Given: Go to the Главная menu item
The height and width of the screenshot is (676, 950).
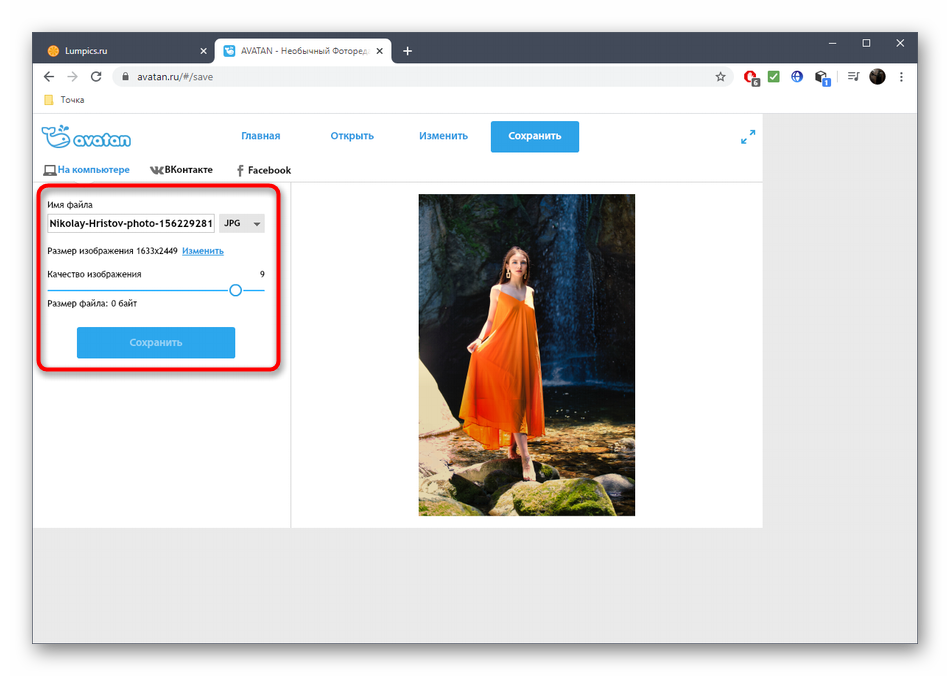Looking at the screenshot, I should [x=260, y=136].
